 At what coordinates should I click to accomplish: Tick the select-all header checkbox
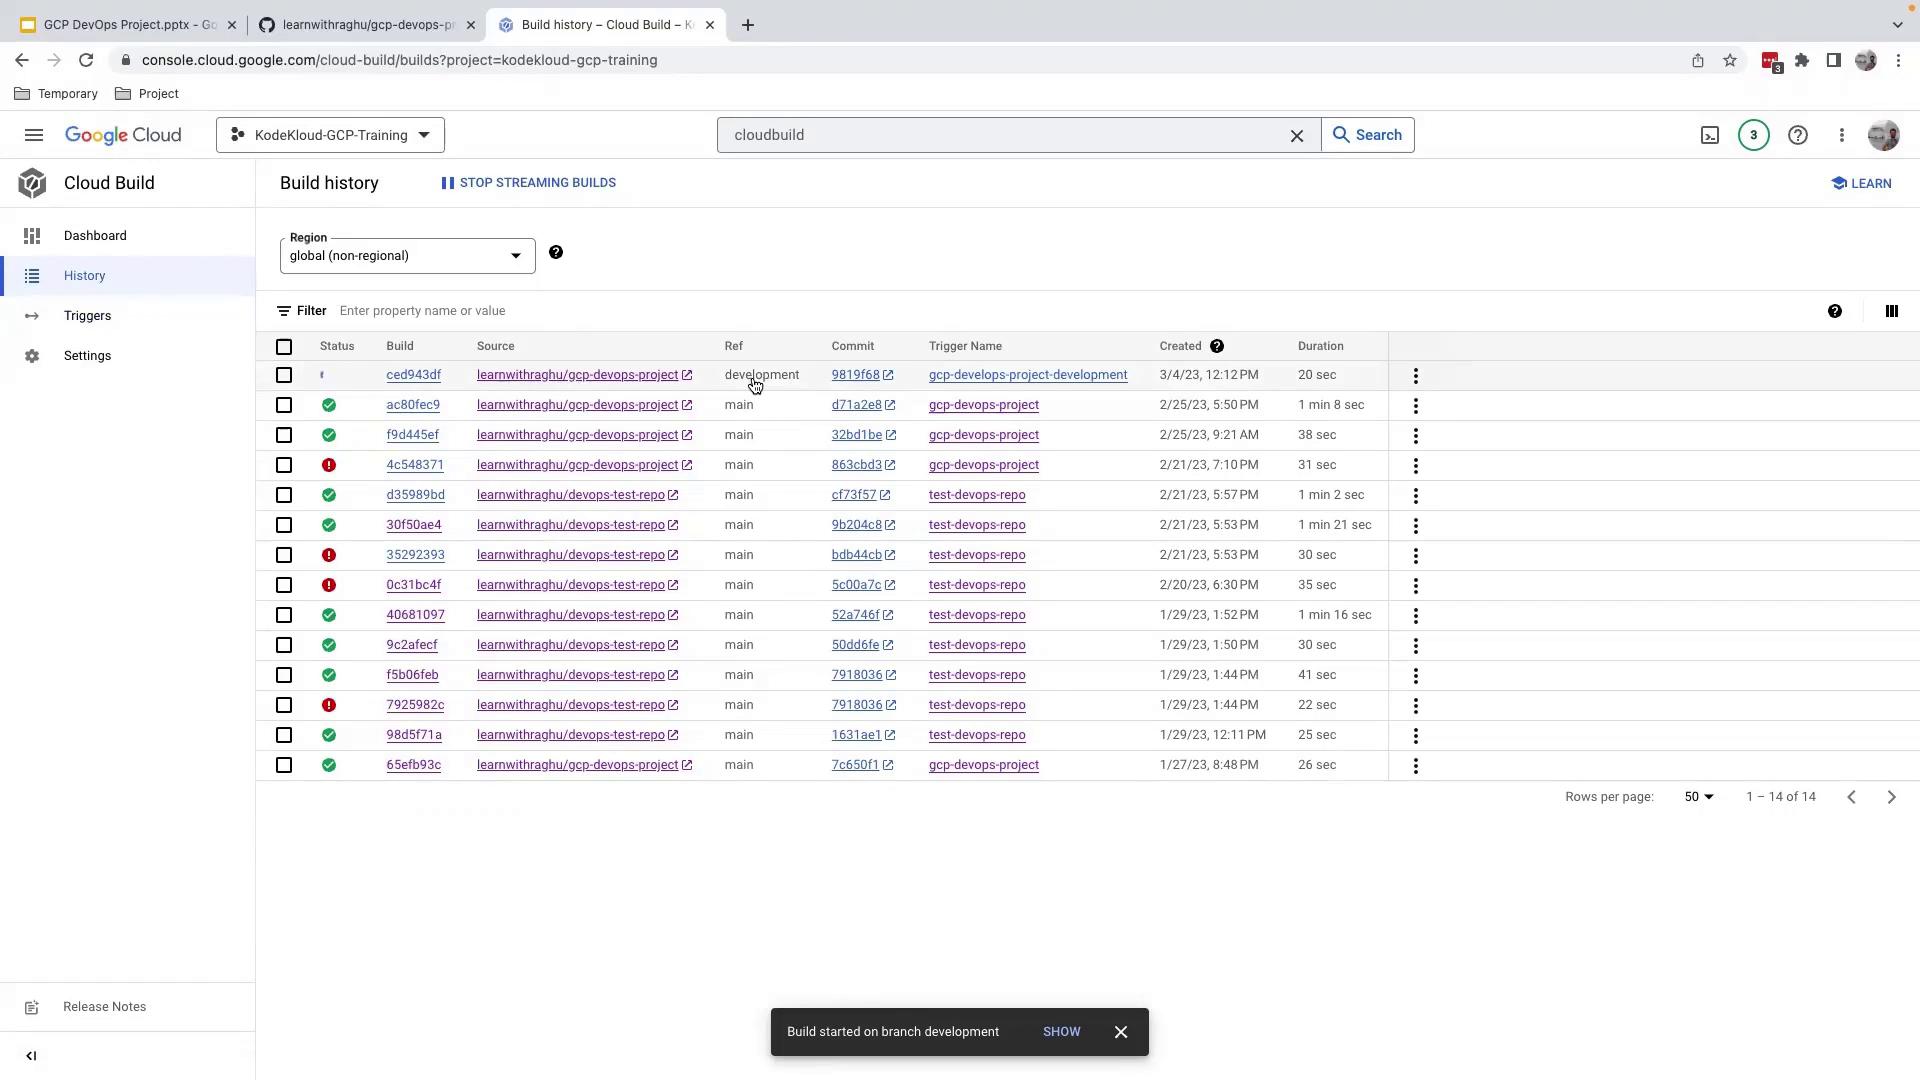point(284,346)
